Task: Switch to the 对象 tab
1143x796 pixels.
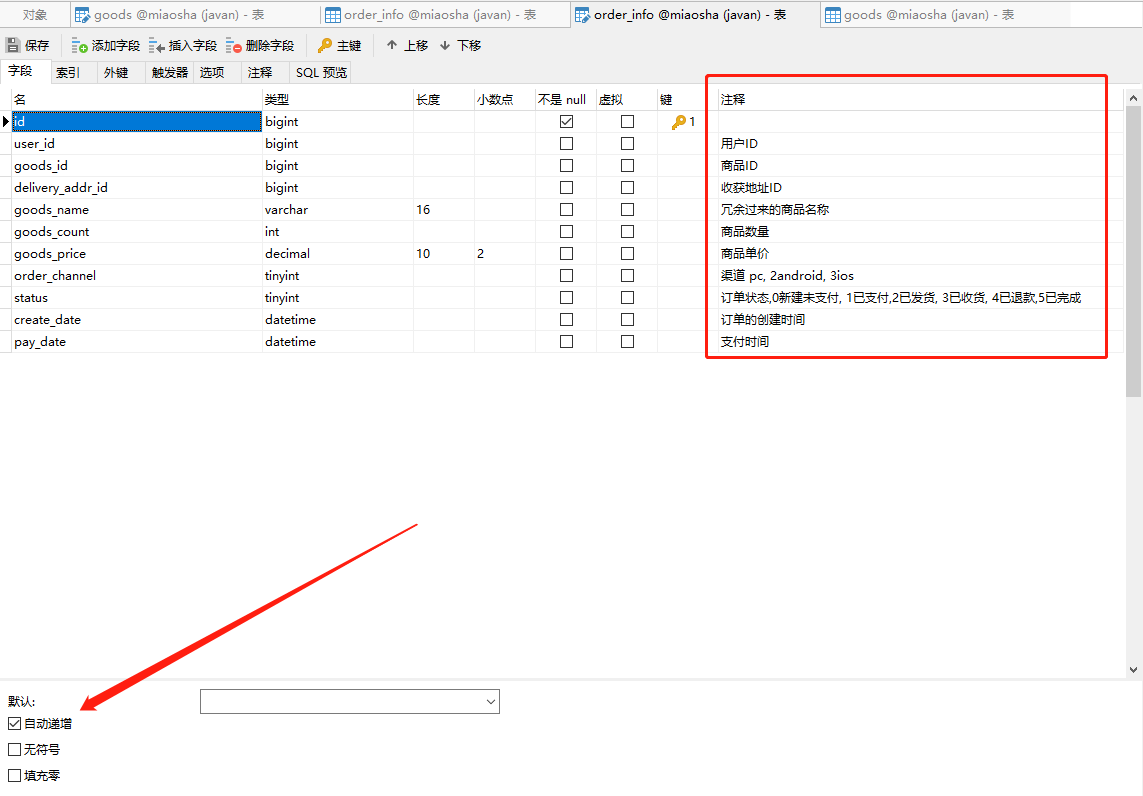Action: tap(35, 15)
